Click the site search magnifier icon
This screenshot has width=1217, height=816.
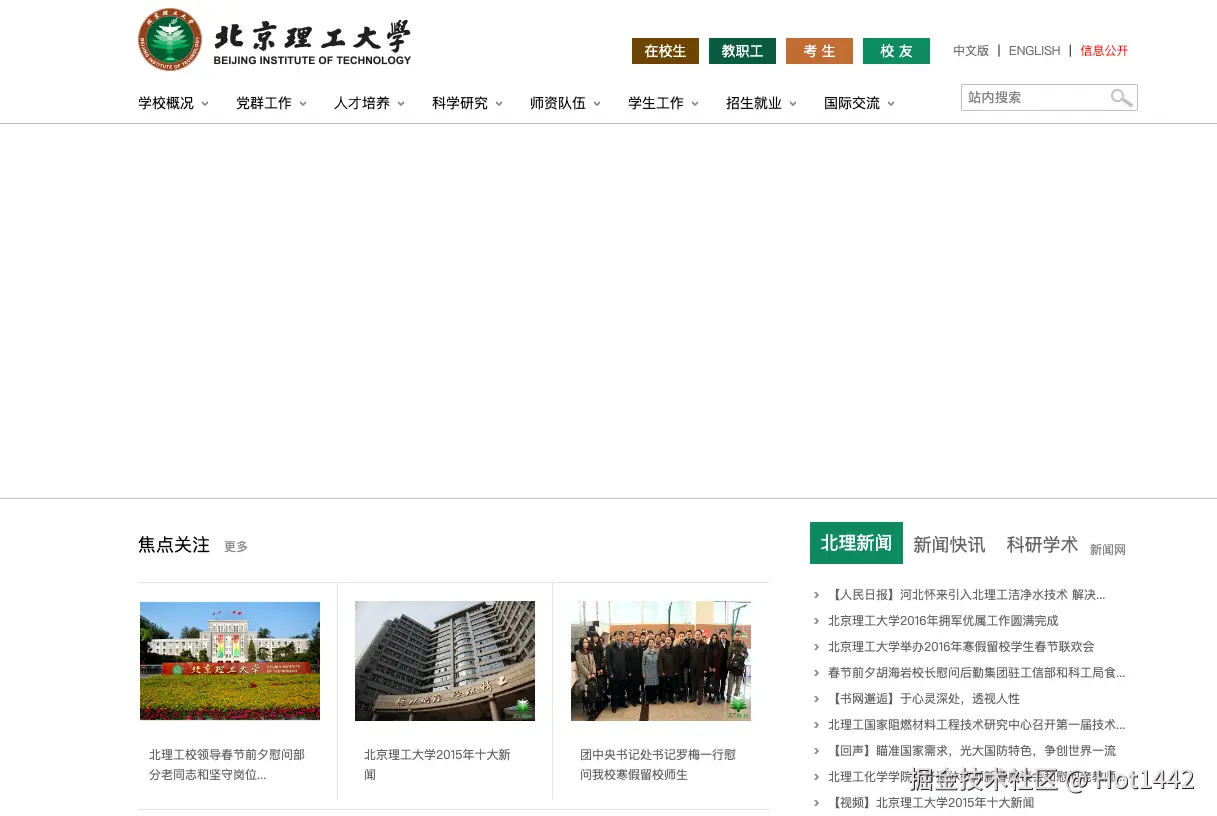pos(1121,97)
